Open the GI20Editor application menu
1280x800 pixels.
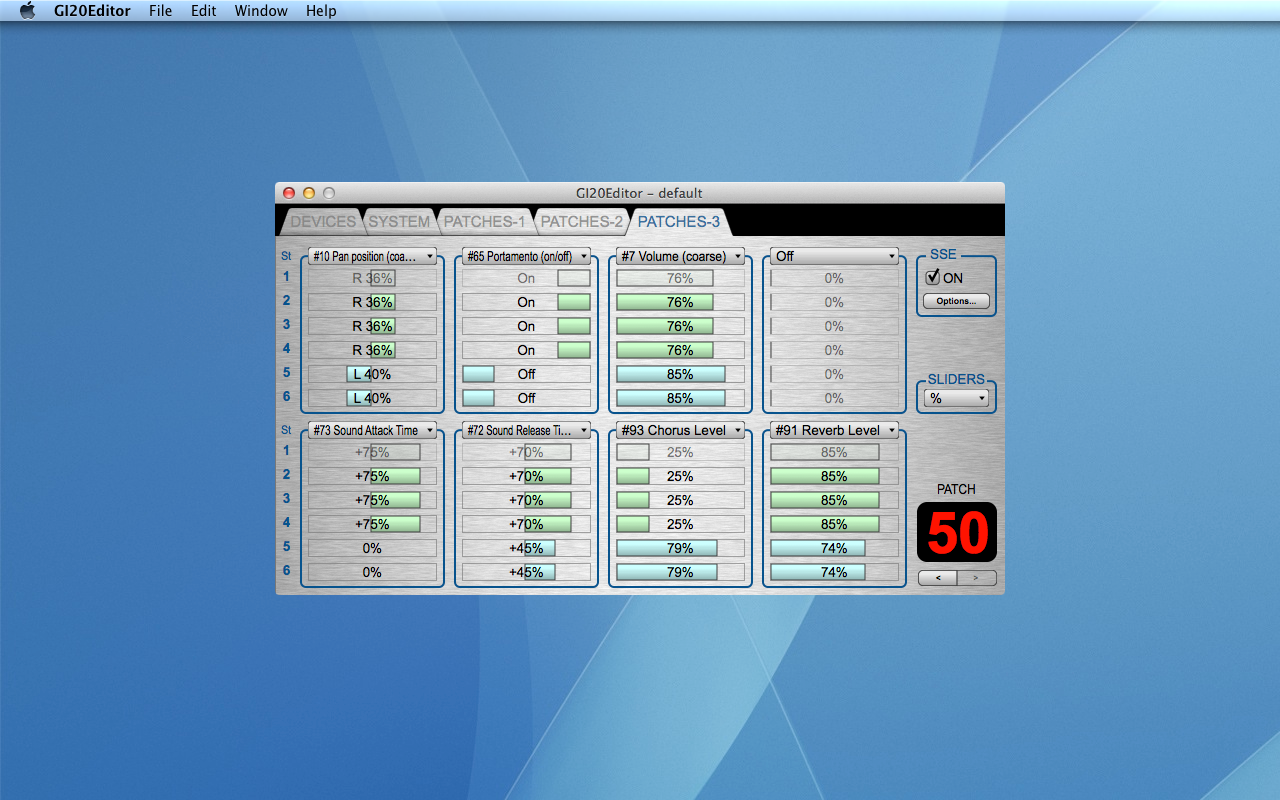tap(92, 11)
